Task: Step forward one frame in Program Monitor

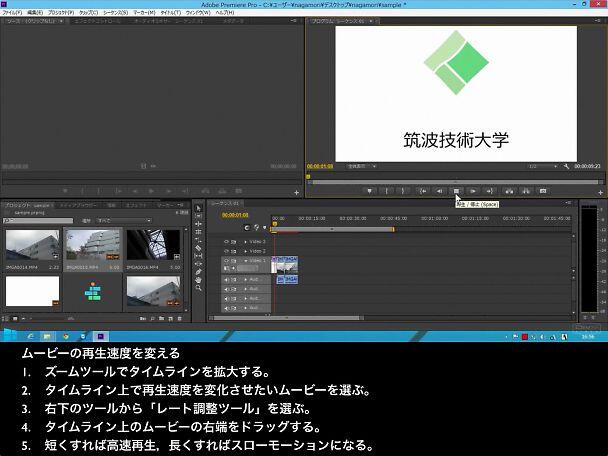Action: click(473, 191)
